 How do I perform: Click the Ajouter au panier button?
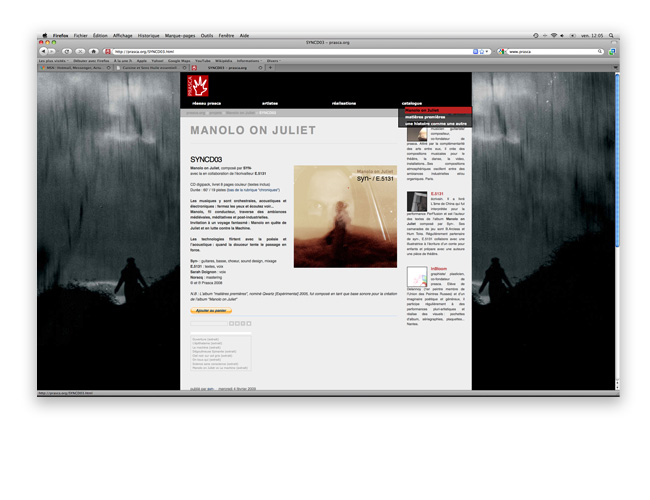[x=211, y=311]
